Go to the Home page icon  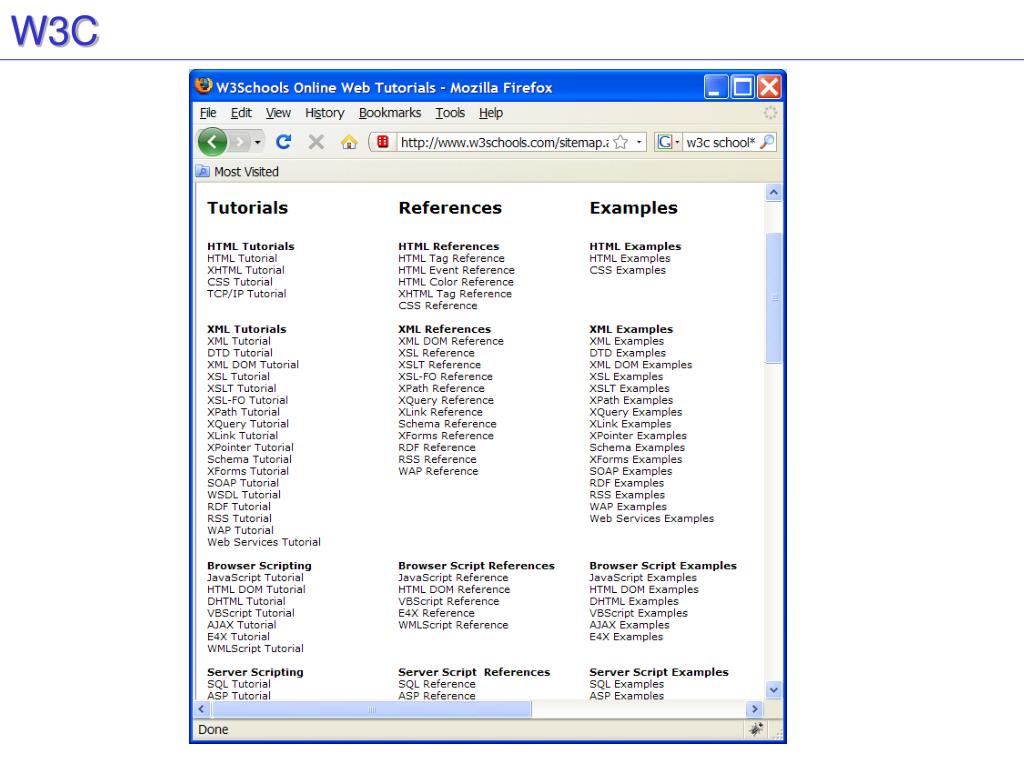[x=349, y=142]
